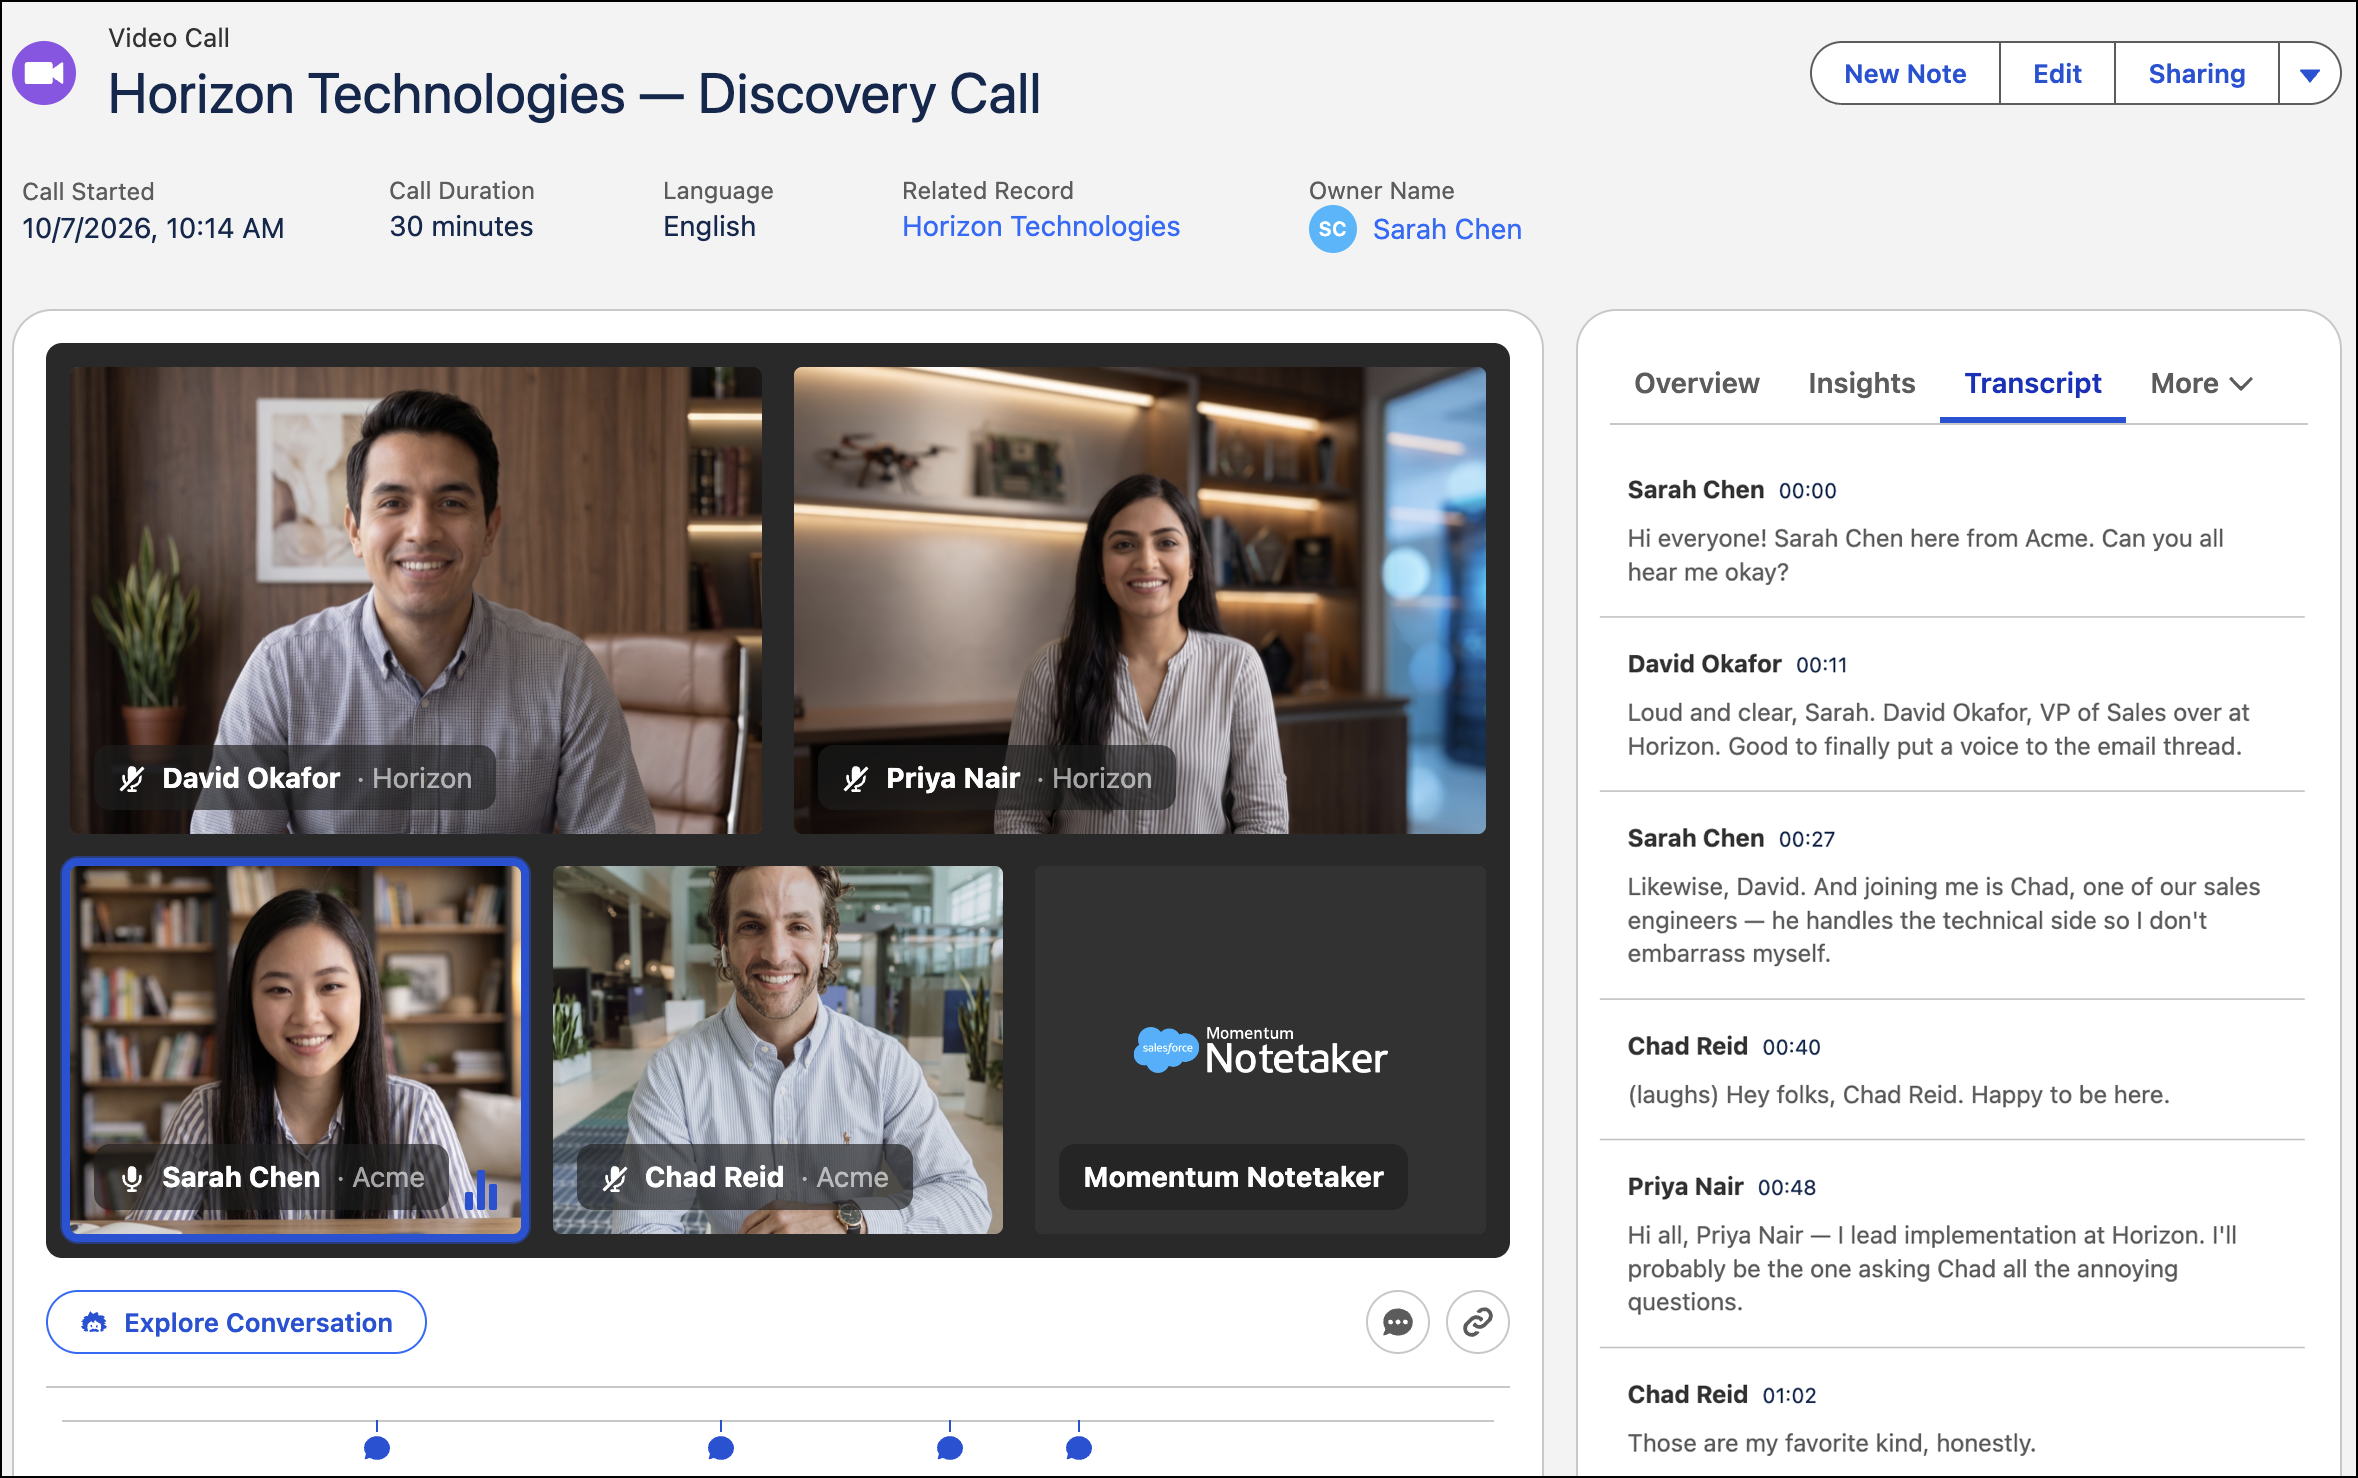Click the 'Hi all, Priya Nair' transcript text
Viewport: 2358px width, 1478px height.
click(1932, 1268)
